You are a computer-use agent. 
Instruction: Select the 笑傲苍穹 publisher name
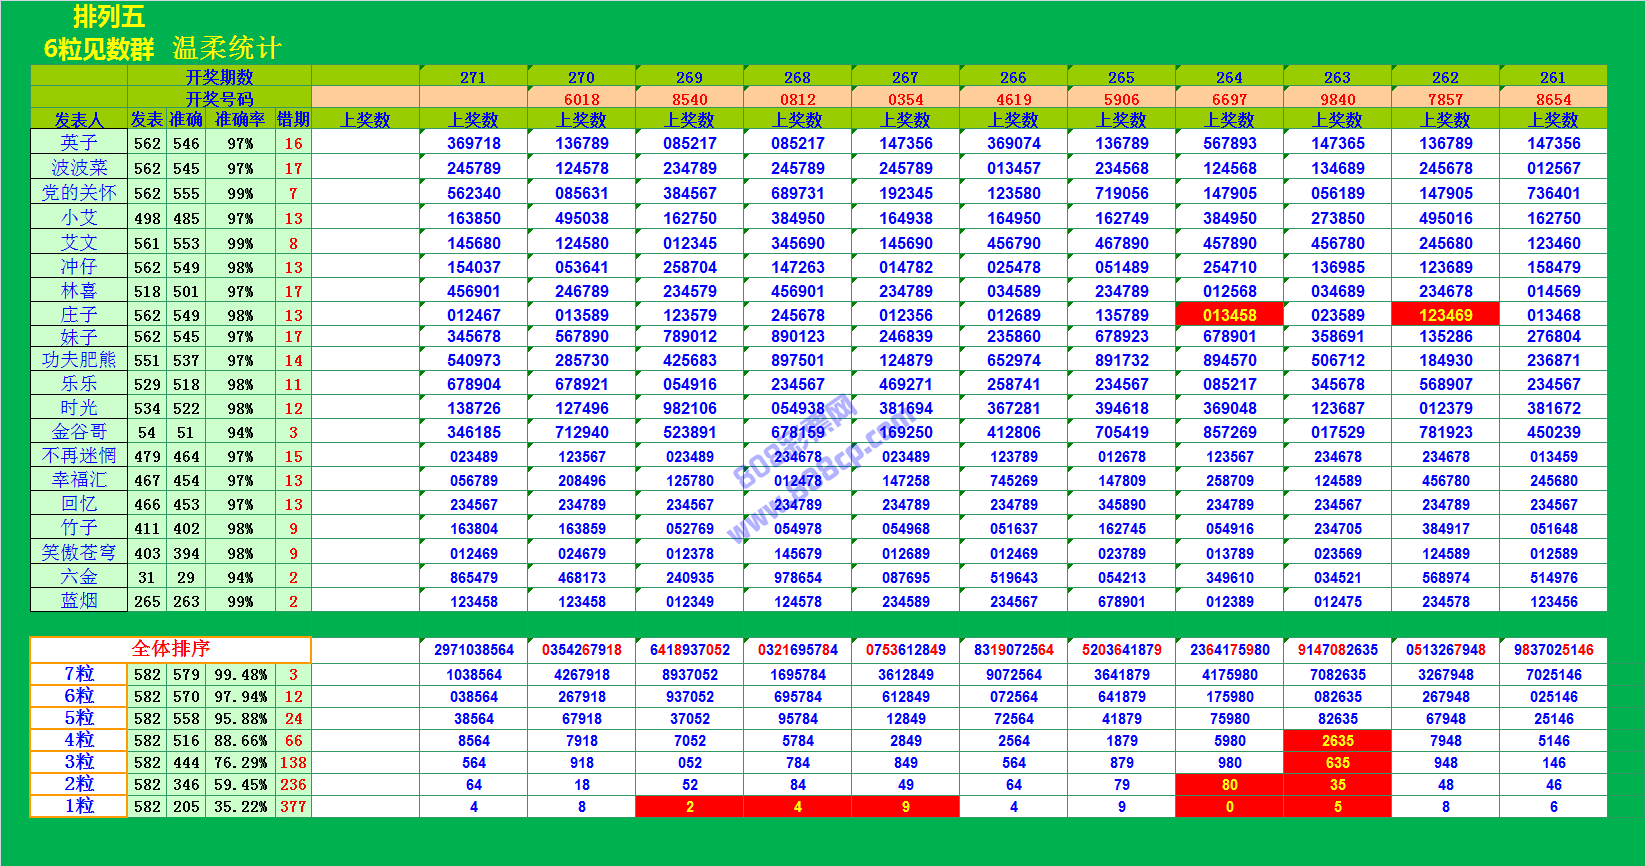[x=78, y=553]
